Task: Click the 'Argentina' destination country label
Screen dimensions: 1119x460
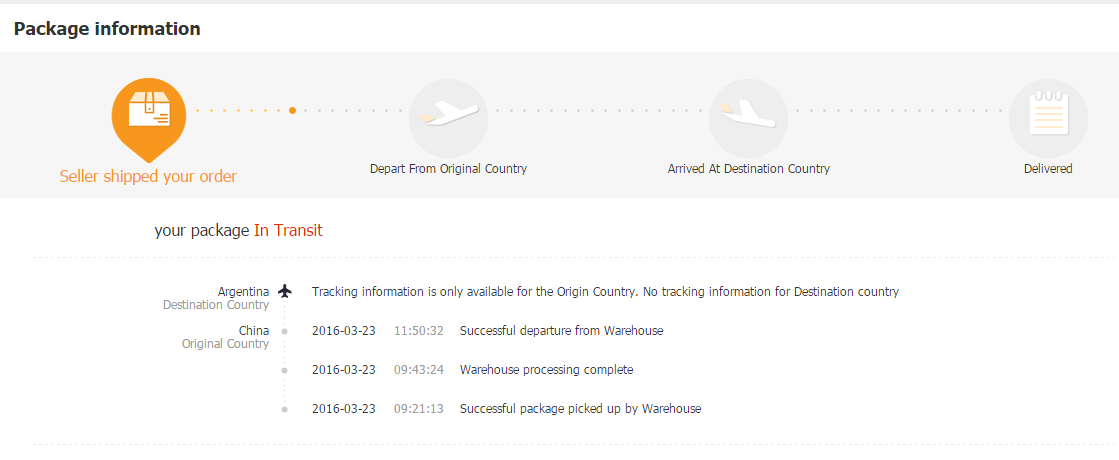Action: [243, 291]
